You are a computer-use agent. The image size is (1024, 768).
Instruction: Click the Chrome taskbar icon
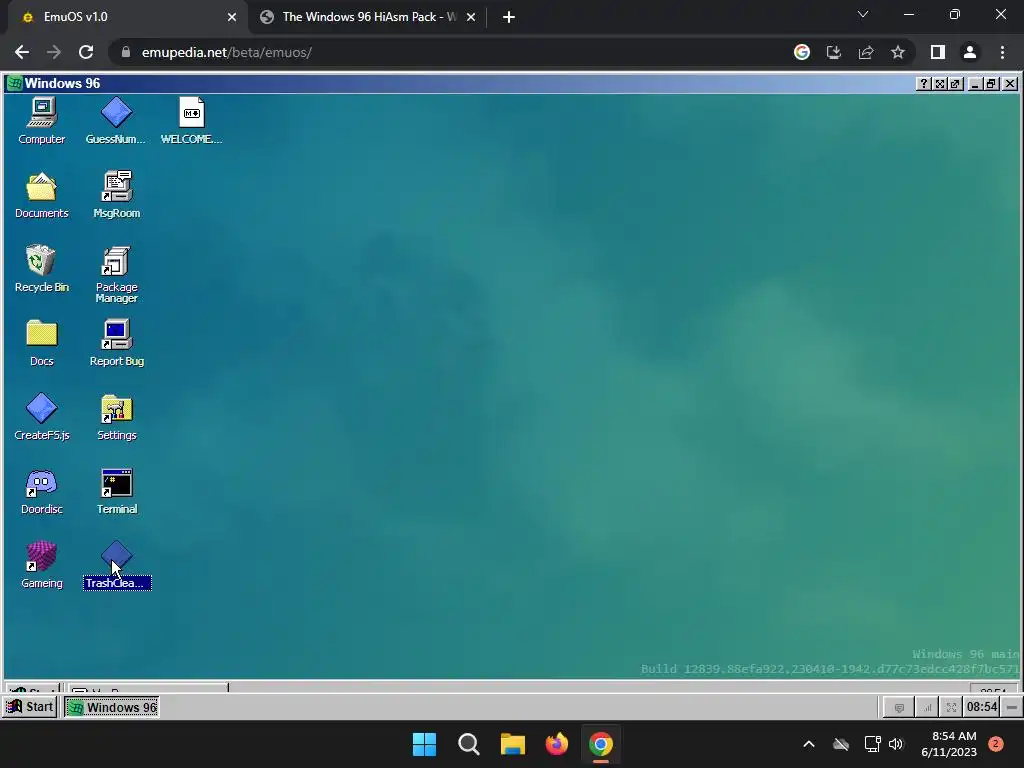coord(601,744)
